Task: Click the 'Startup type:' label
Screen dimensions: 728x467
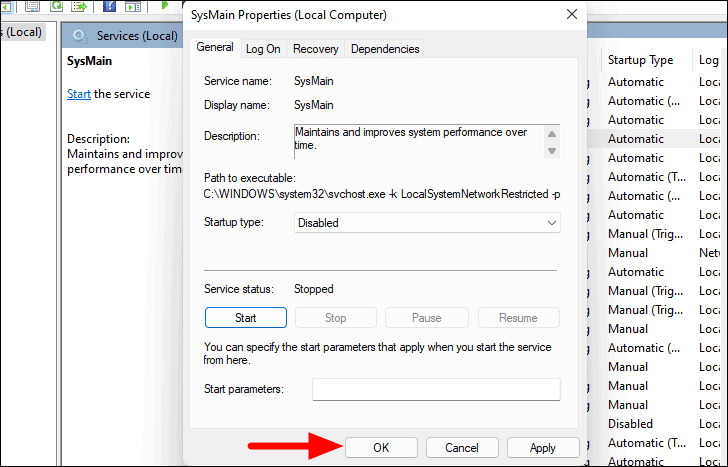Action: (x=234, y=222)
